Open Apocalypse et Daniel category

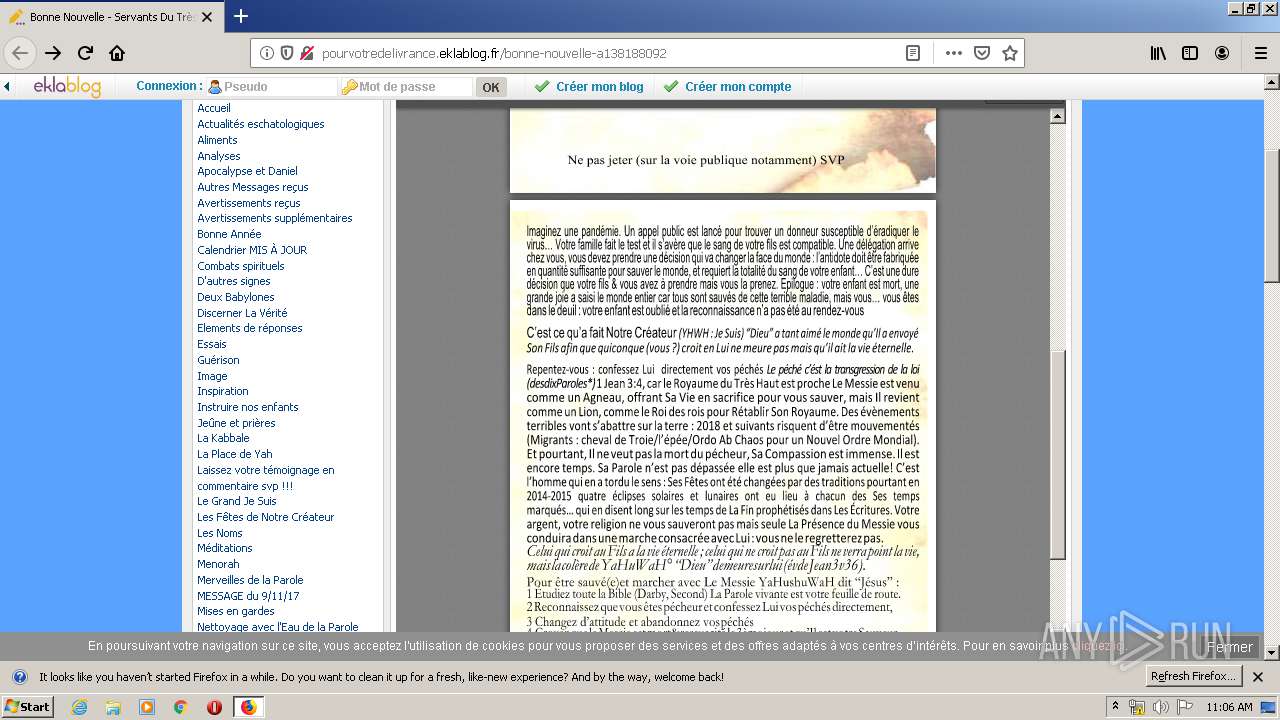click(x=247, y=171)
